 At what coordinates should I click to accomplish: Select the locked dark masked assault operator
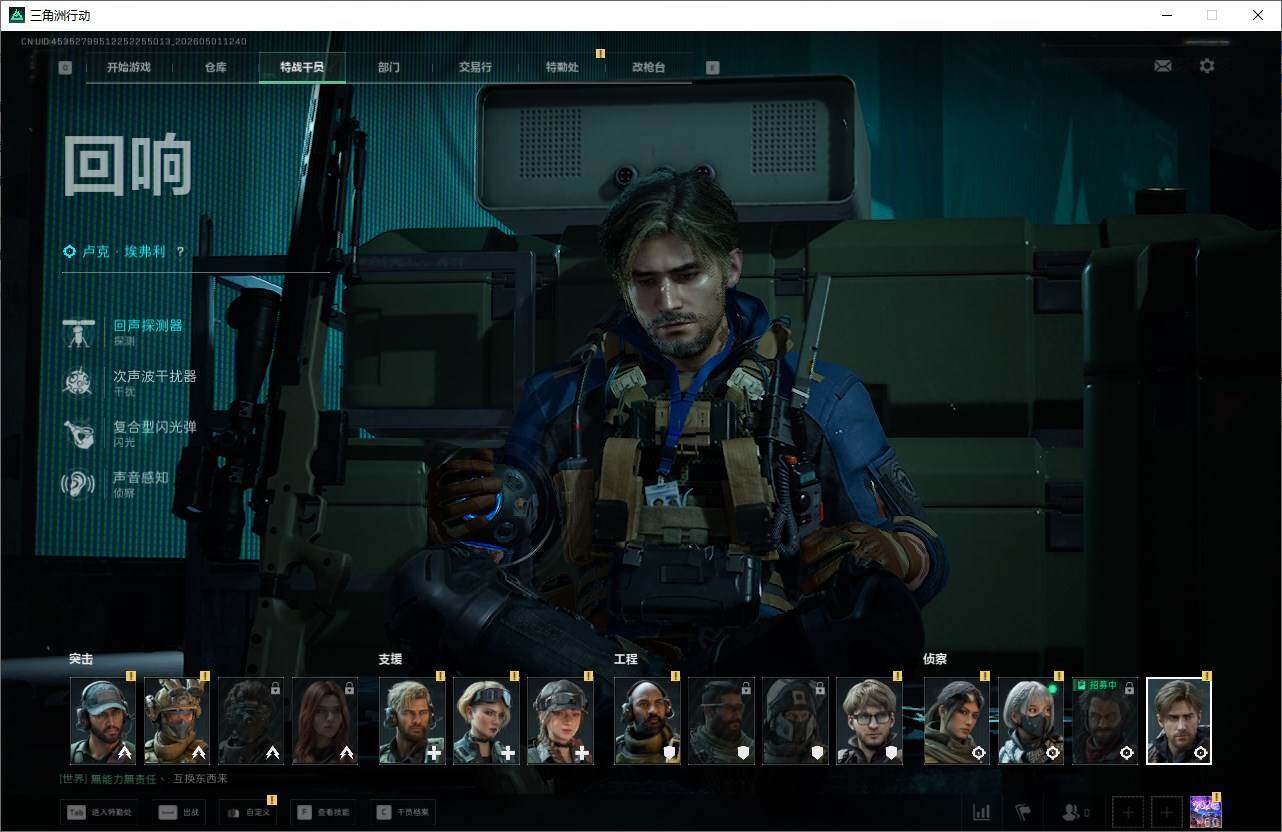point(251,721)
